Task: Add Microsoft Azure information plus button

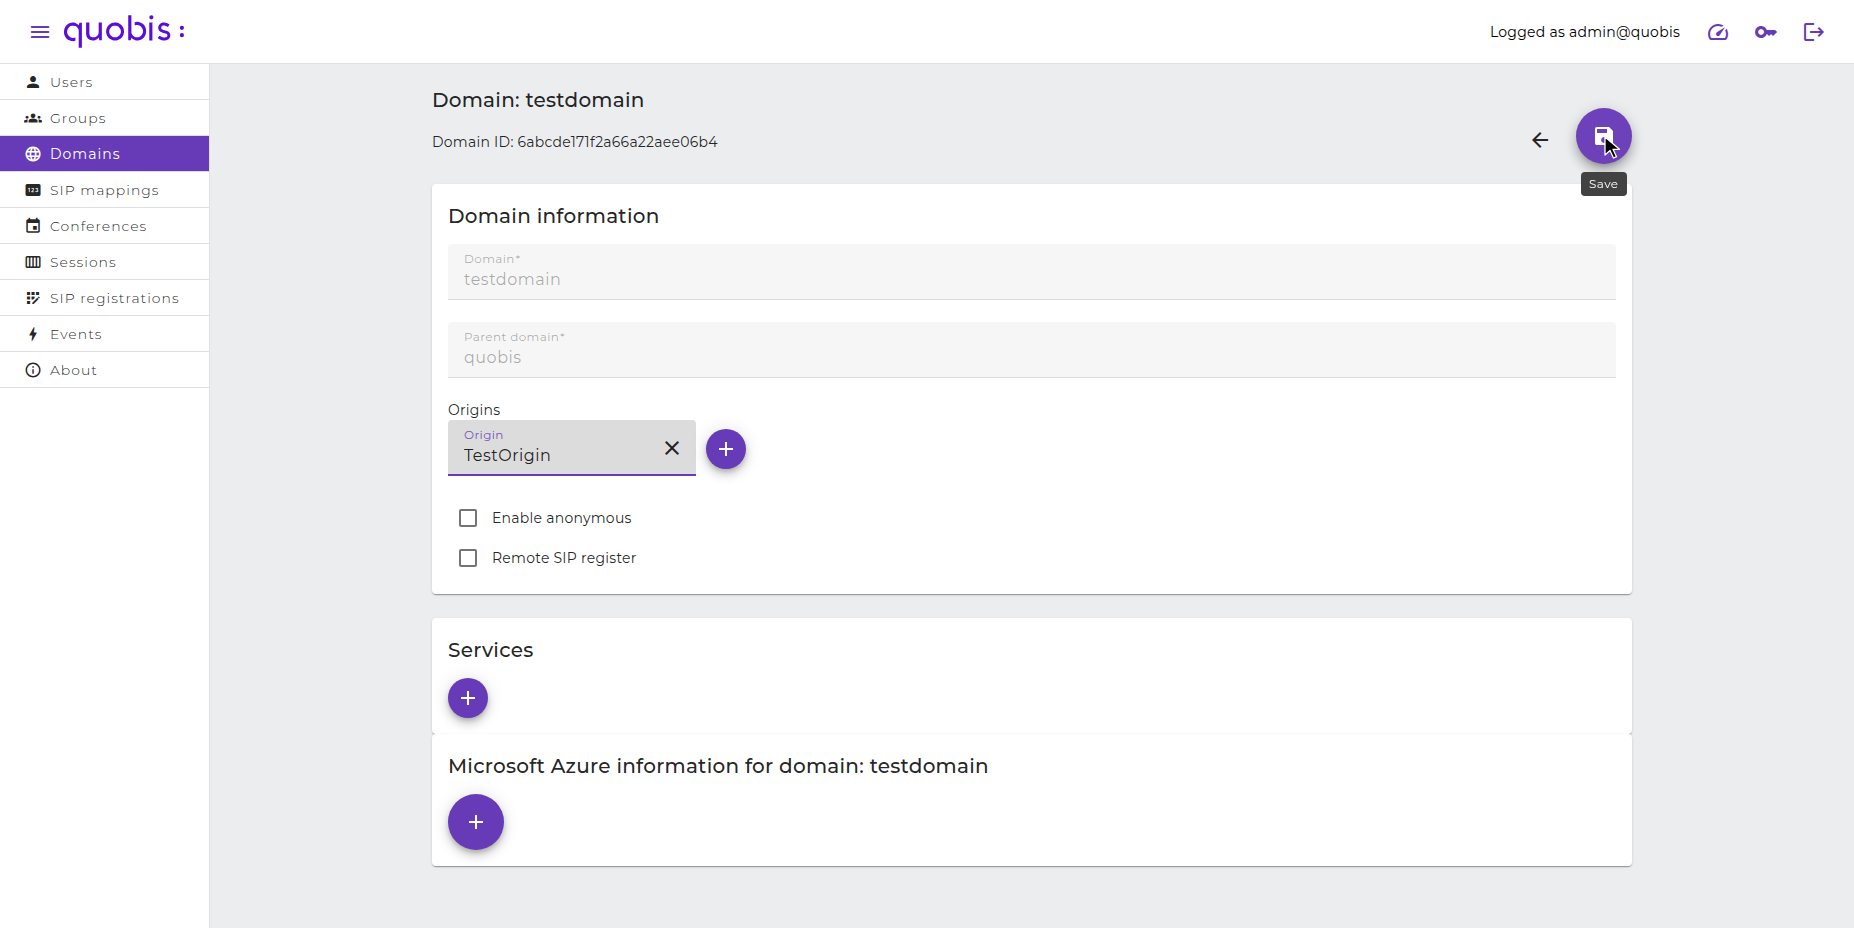Action: 476,822
